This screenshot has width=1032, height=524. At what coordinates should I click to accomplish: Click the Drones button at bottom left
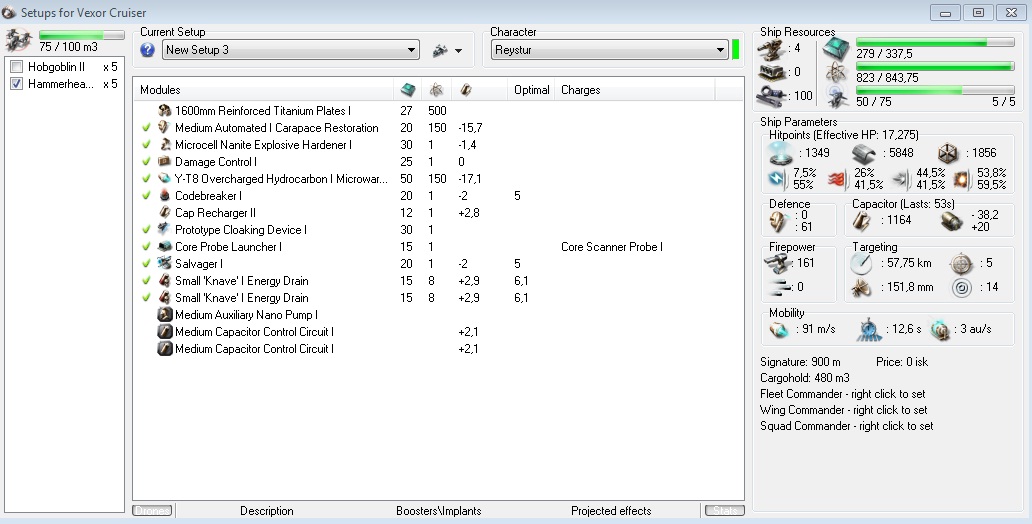[152, 511]
